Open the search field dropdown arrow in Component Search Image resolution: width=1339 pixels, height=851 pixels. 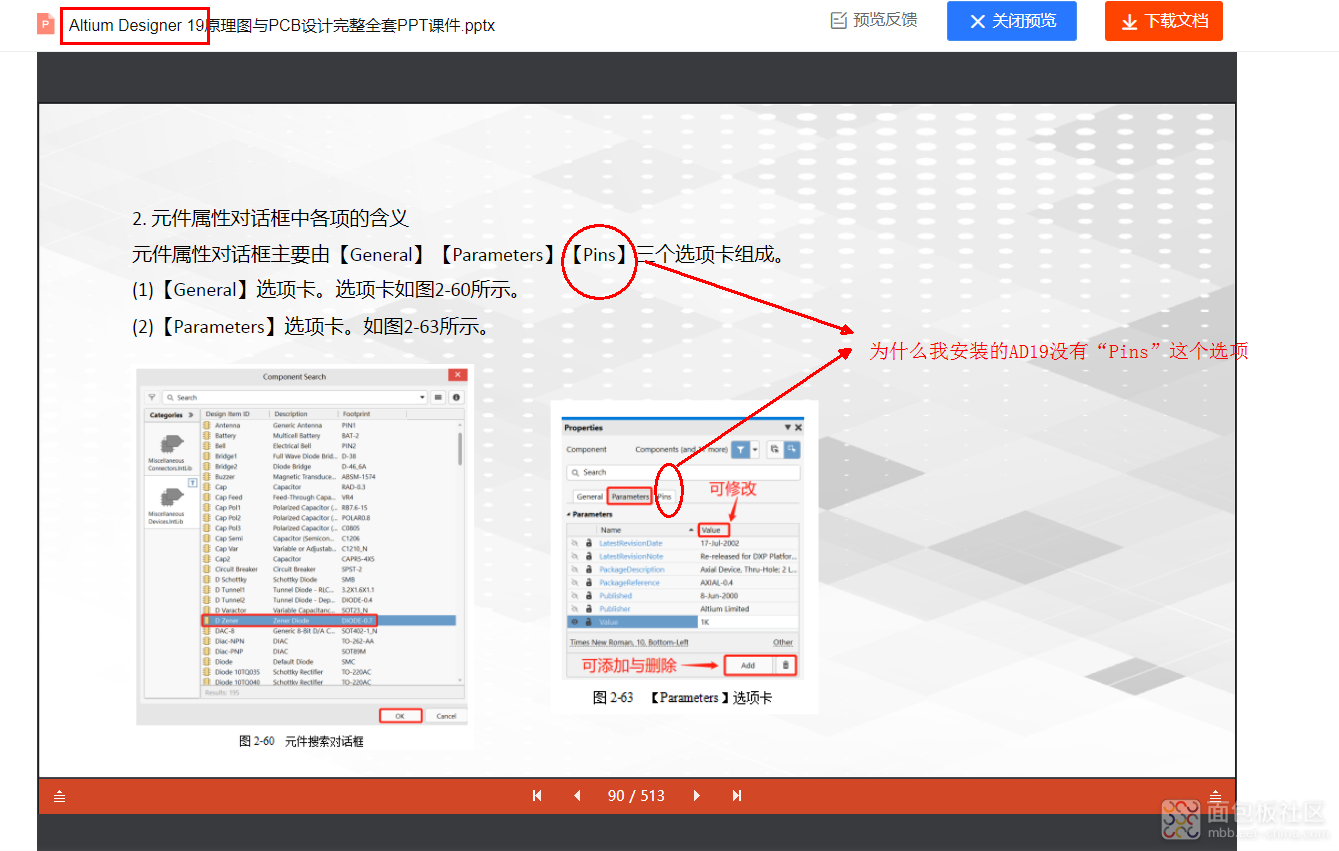[422, 397]
